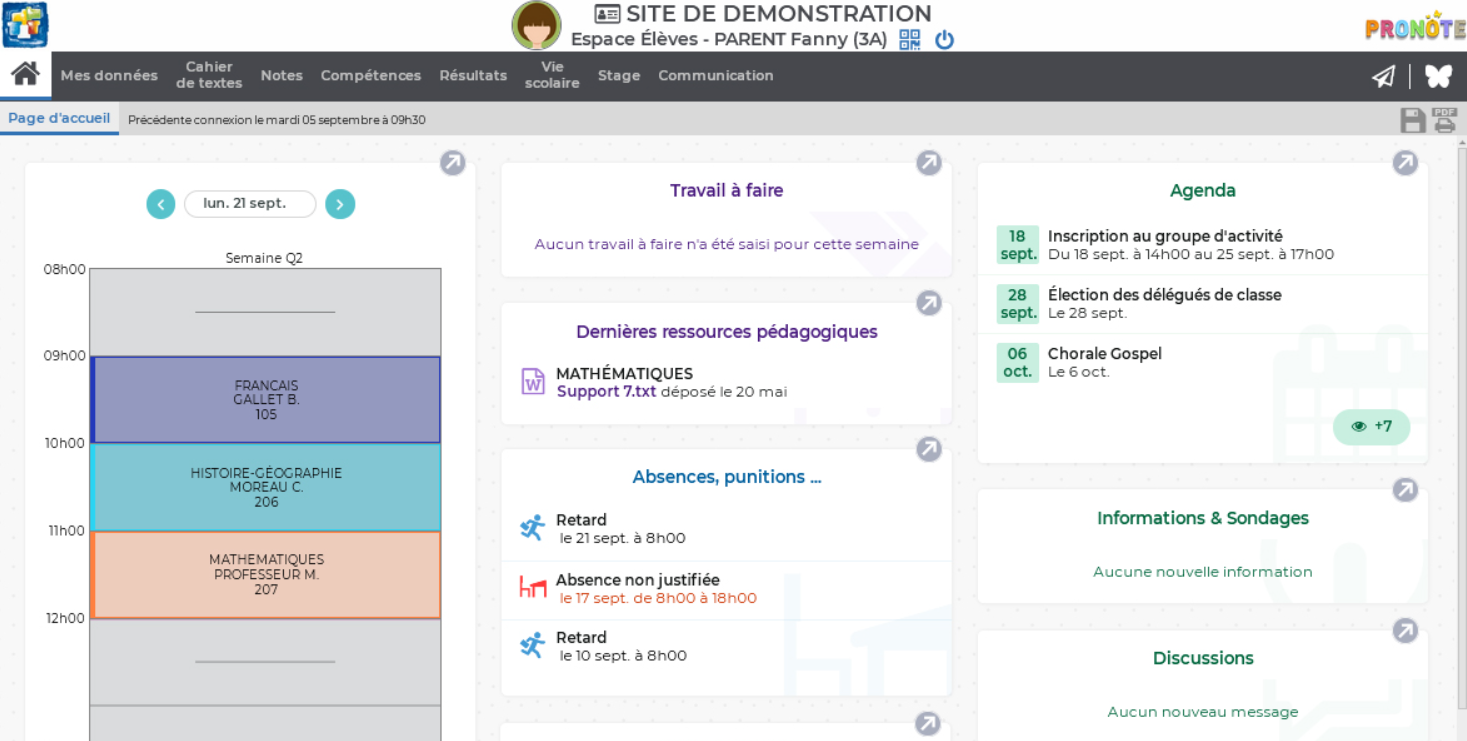Expand the Absences, punitions widget
Viewport: 1467px width, 741px height.
[x=929, y=449]
